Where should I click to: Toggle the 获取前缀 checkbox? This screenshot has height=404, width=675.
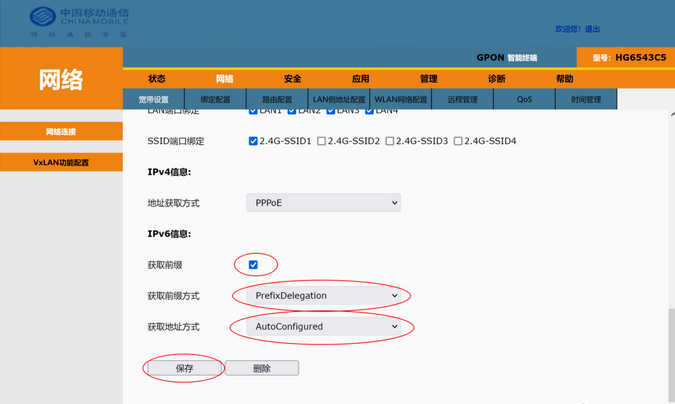click(254, 264)
